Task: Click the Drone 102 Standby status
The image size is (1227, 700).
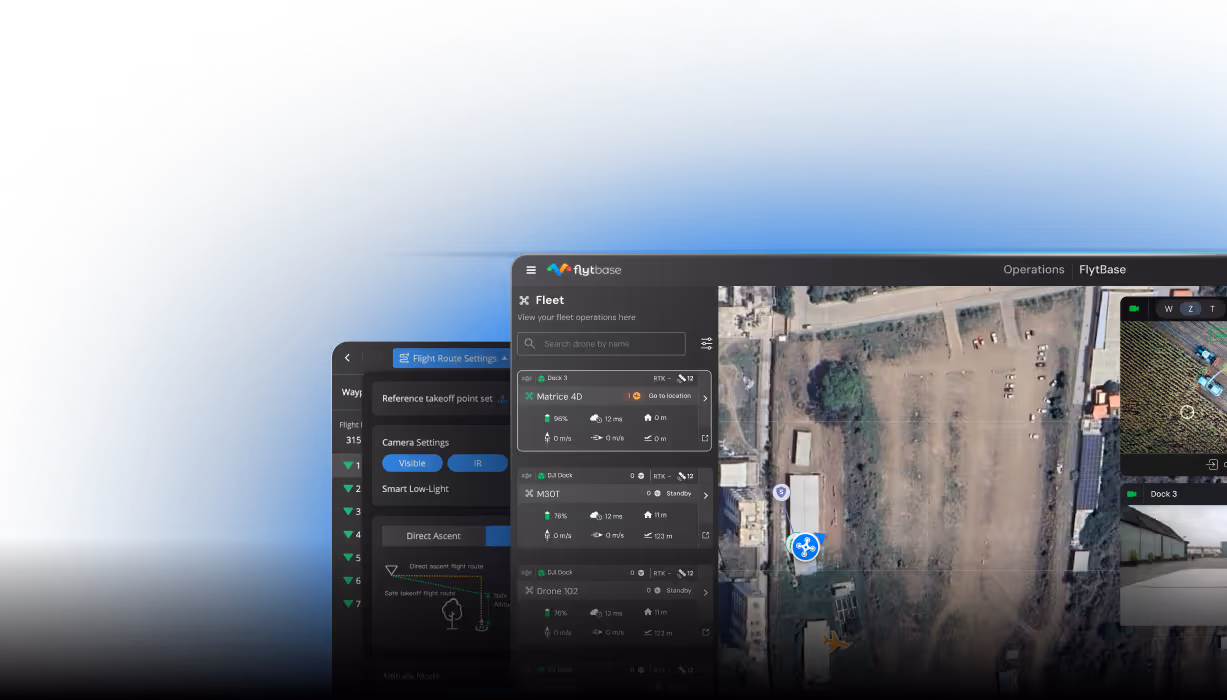Action: pyautogui.click(x=679, y=590)
